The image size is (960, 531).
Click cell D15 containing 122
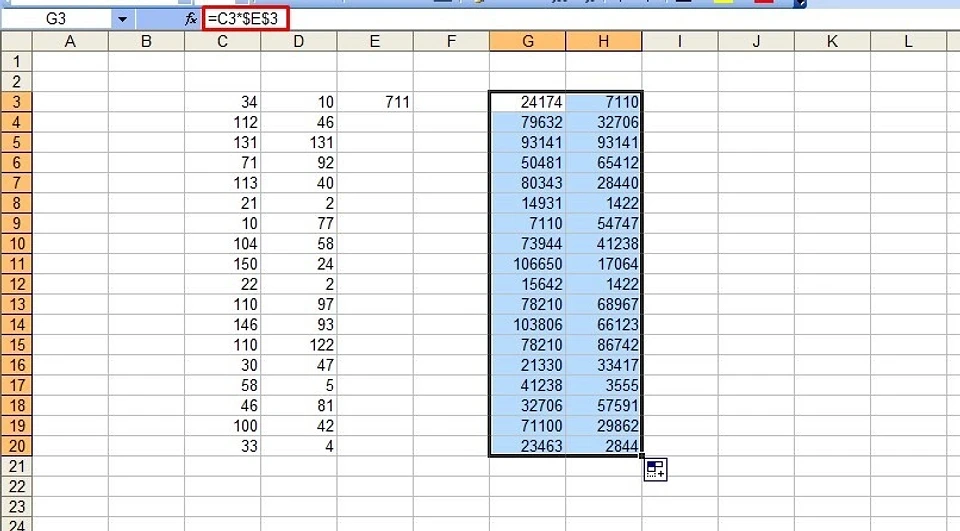point(299,345)
